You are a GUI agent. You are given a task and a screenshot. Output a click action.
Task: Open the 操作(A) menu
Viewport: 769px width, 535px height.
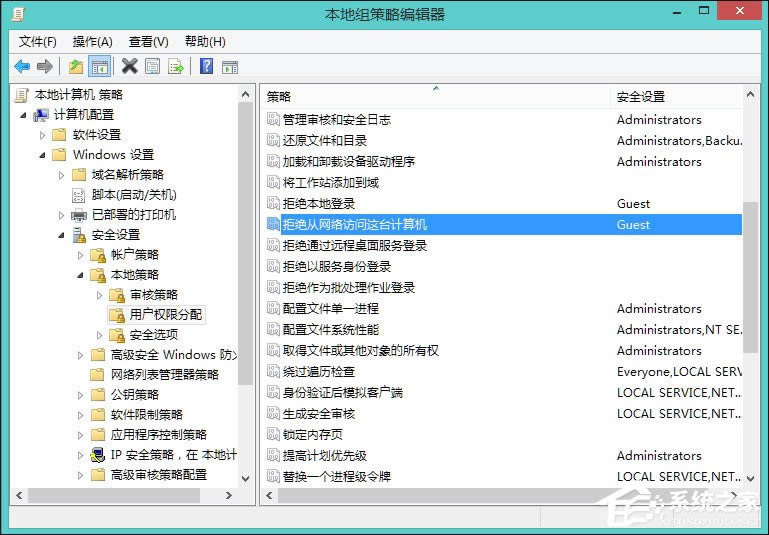[93, 42]
